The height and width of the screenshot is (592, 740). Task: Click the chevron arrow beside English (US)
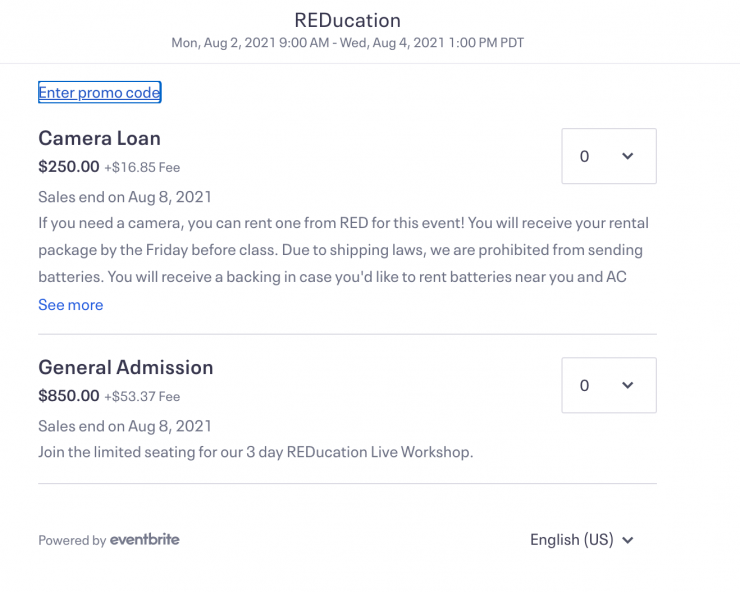pos(628,541)
